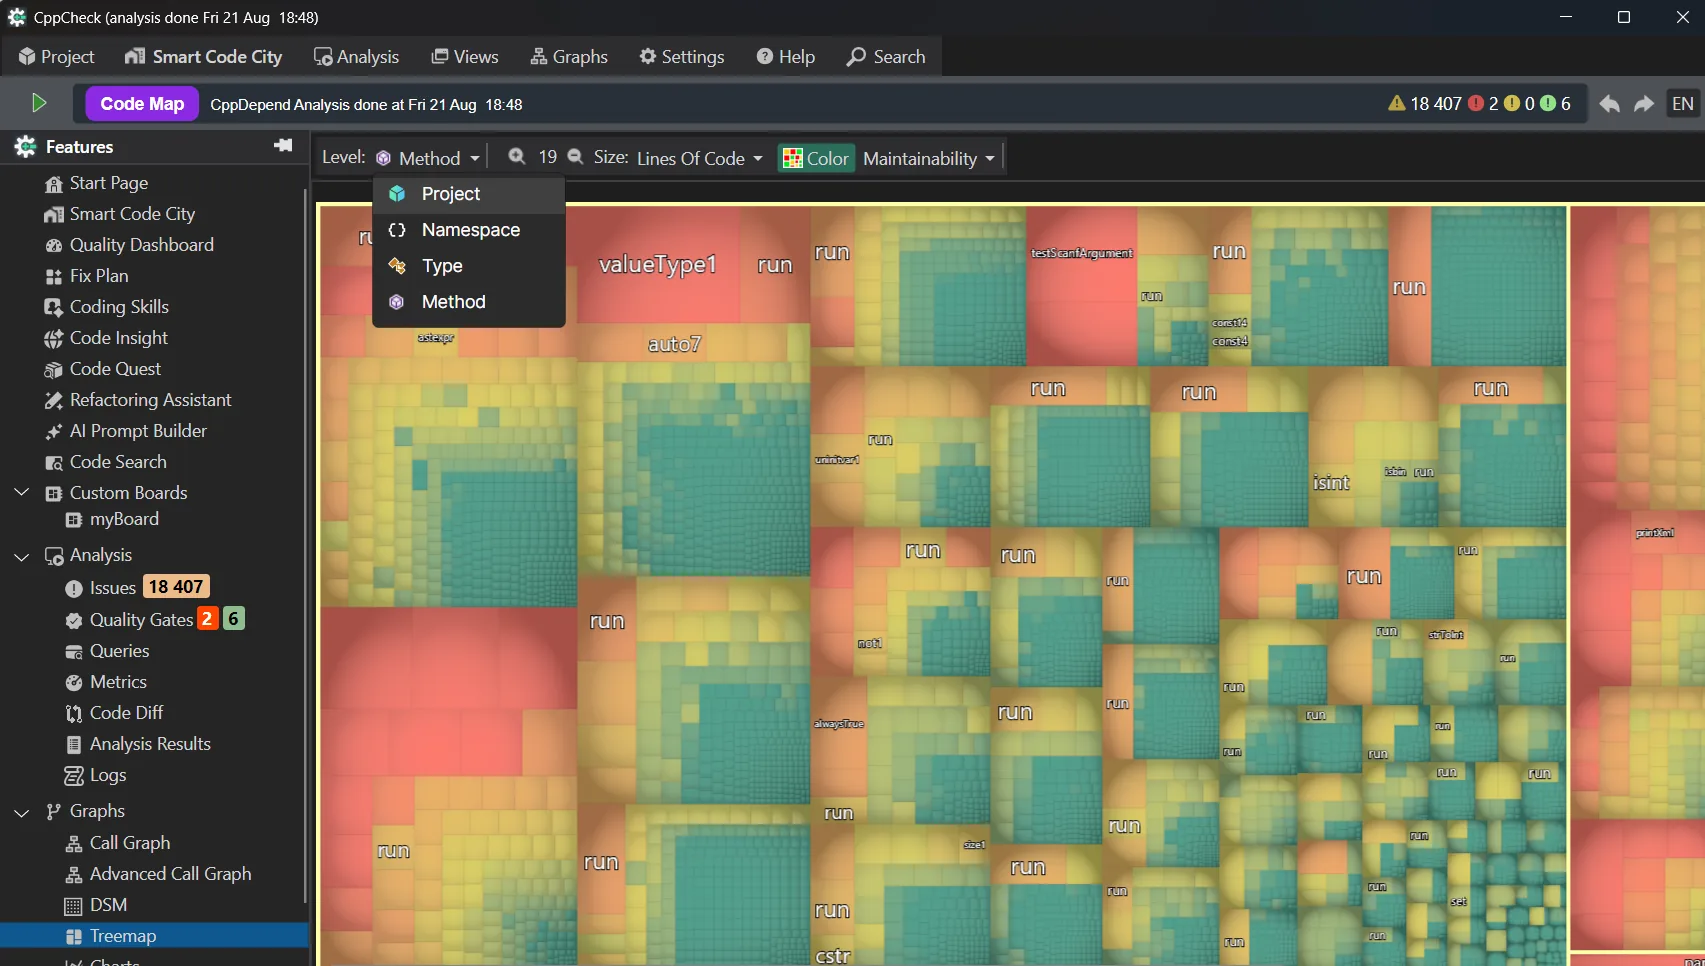The width and height of the screenshot is (1705, 966).
Task: Click zoom level value 19
Action: click(x=547, y=157)
